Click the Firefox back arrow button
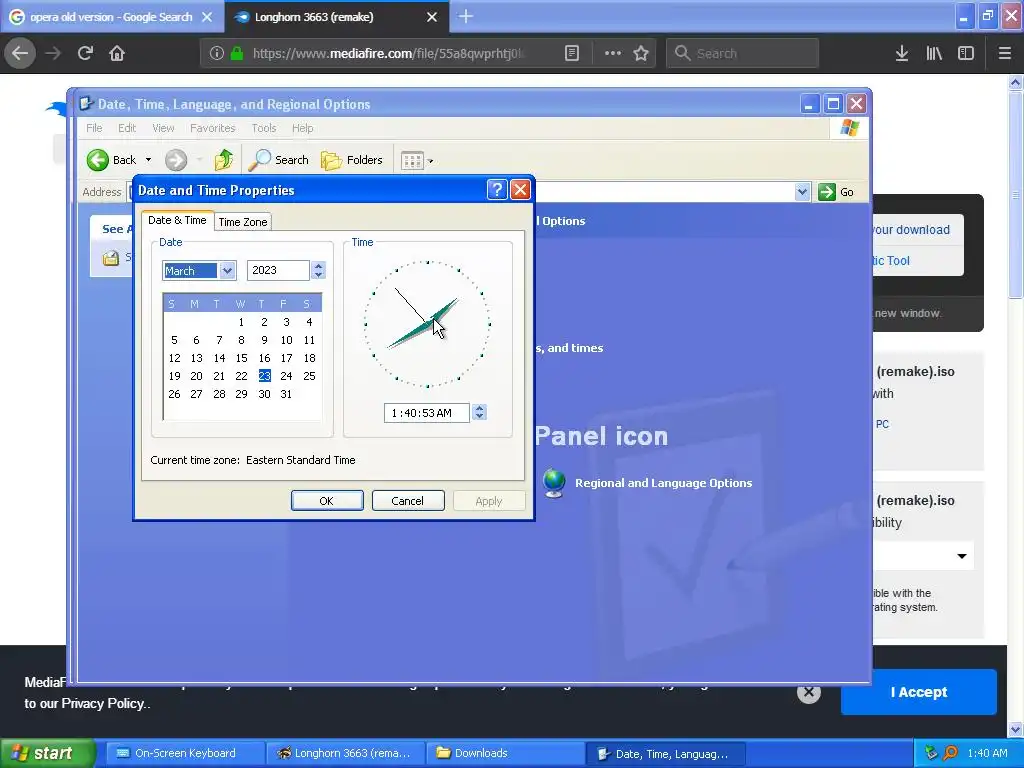This screenshot has width=1024, height=768. point(20,53)
